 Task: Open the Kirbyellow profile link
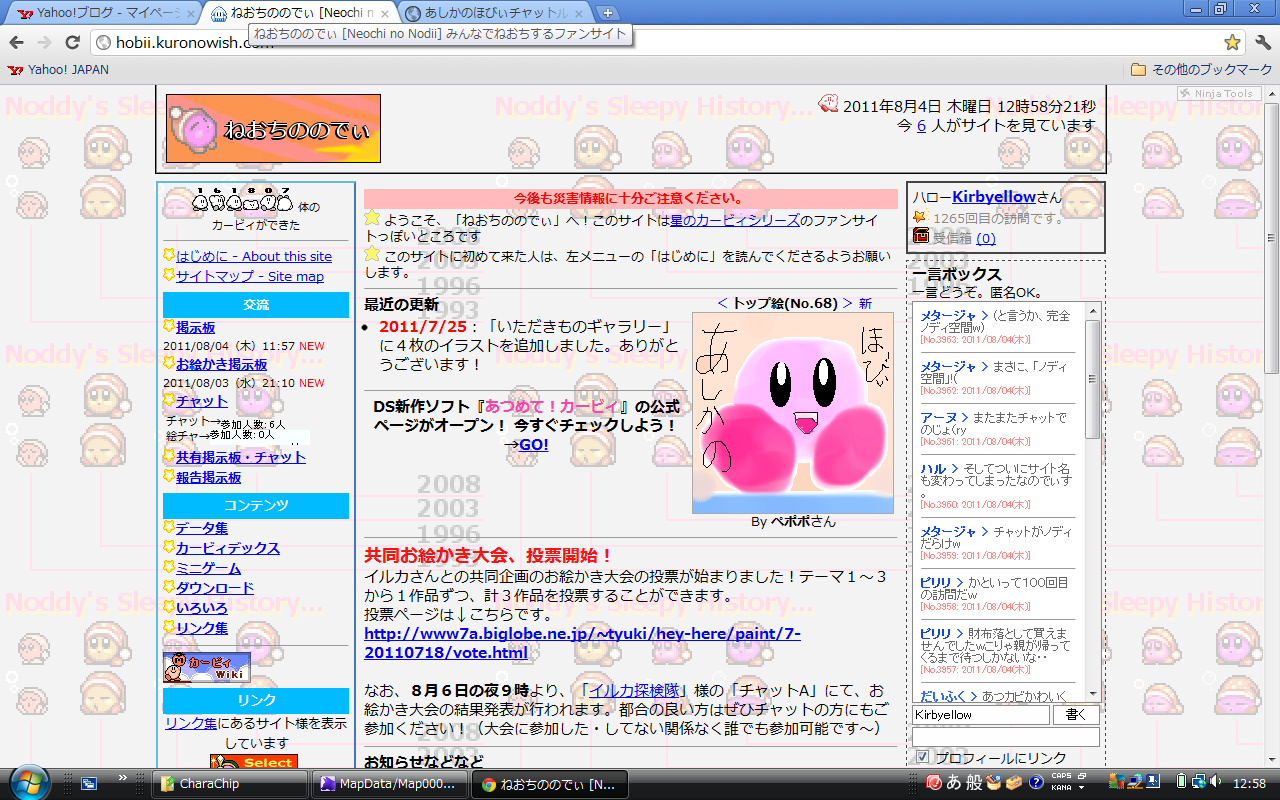(x=994, y=197)
